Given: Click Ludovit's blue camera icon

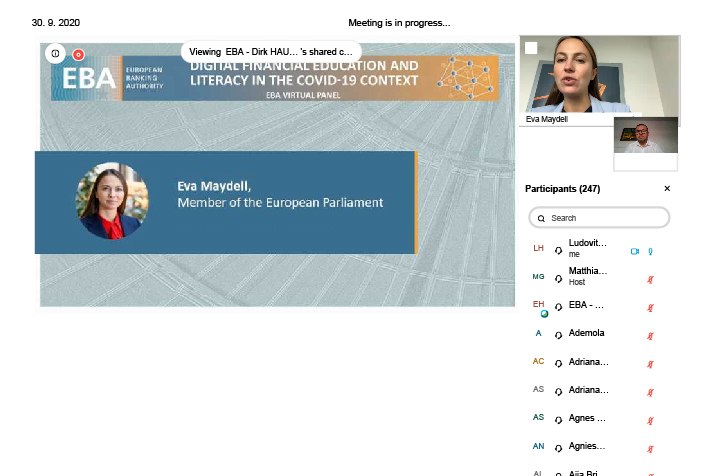Looking at the screenshot, I should (634, 251).
